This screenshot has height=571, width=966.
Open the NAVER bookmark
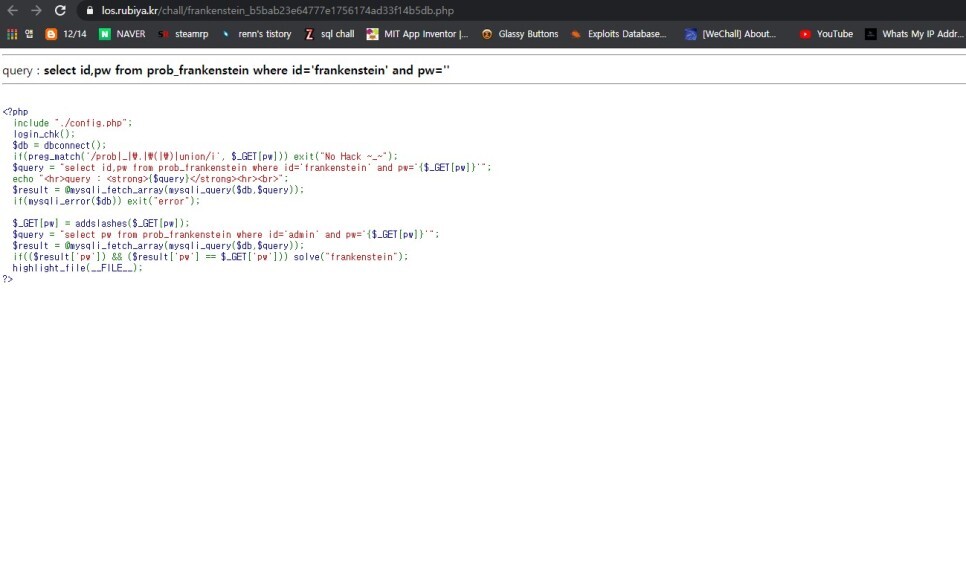click(123, 34)
